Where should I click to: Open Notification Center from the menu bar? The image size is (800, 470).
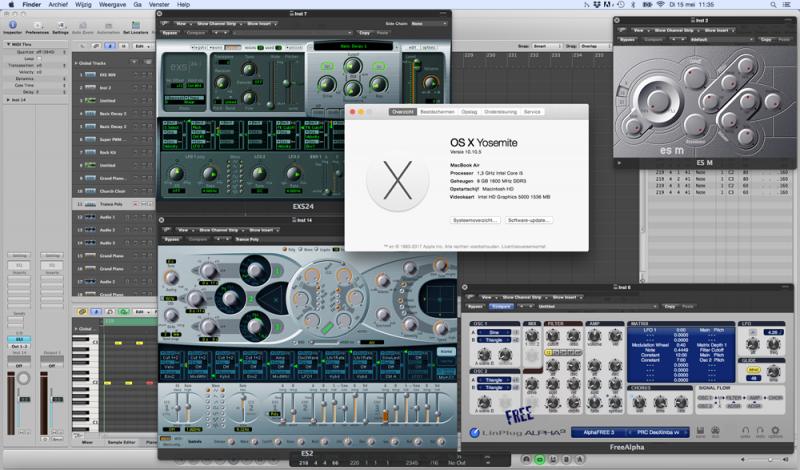coord(788,5)
